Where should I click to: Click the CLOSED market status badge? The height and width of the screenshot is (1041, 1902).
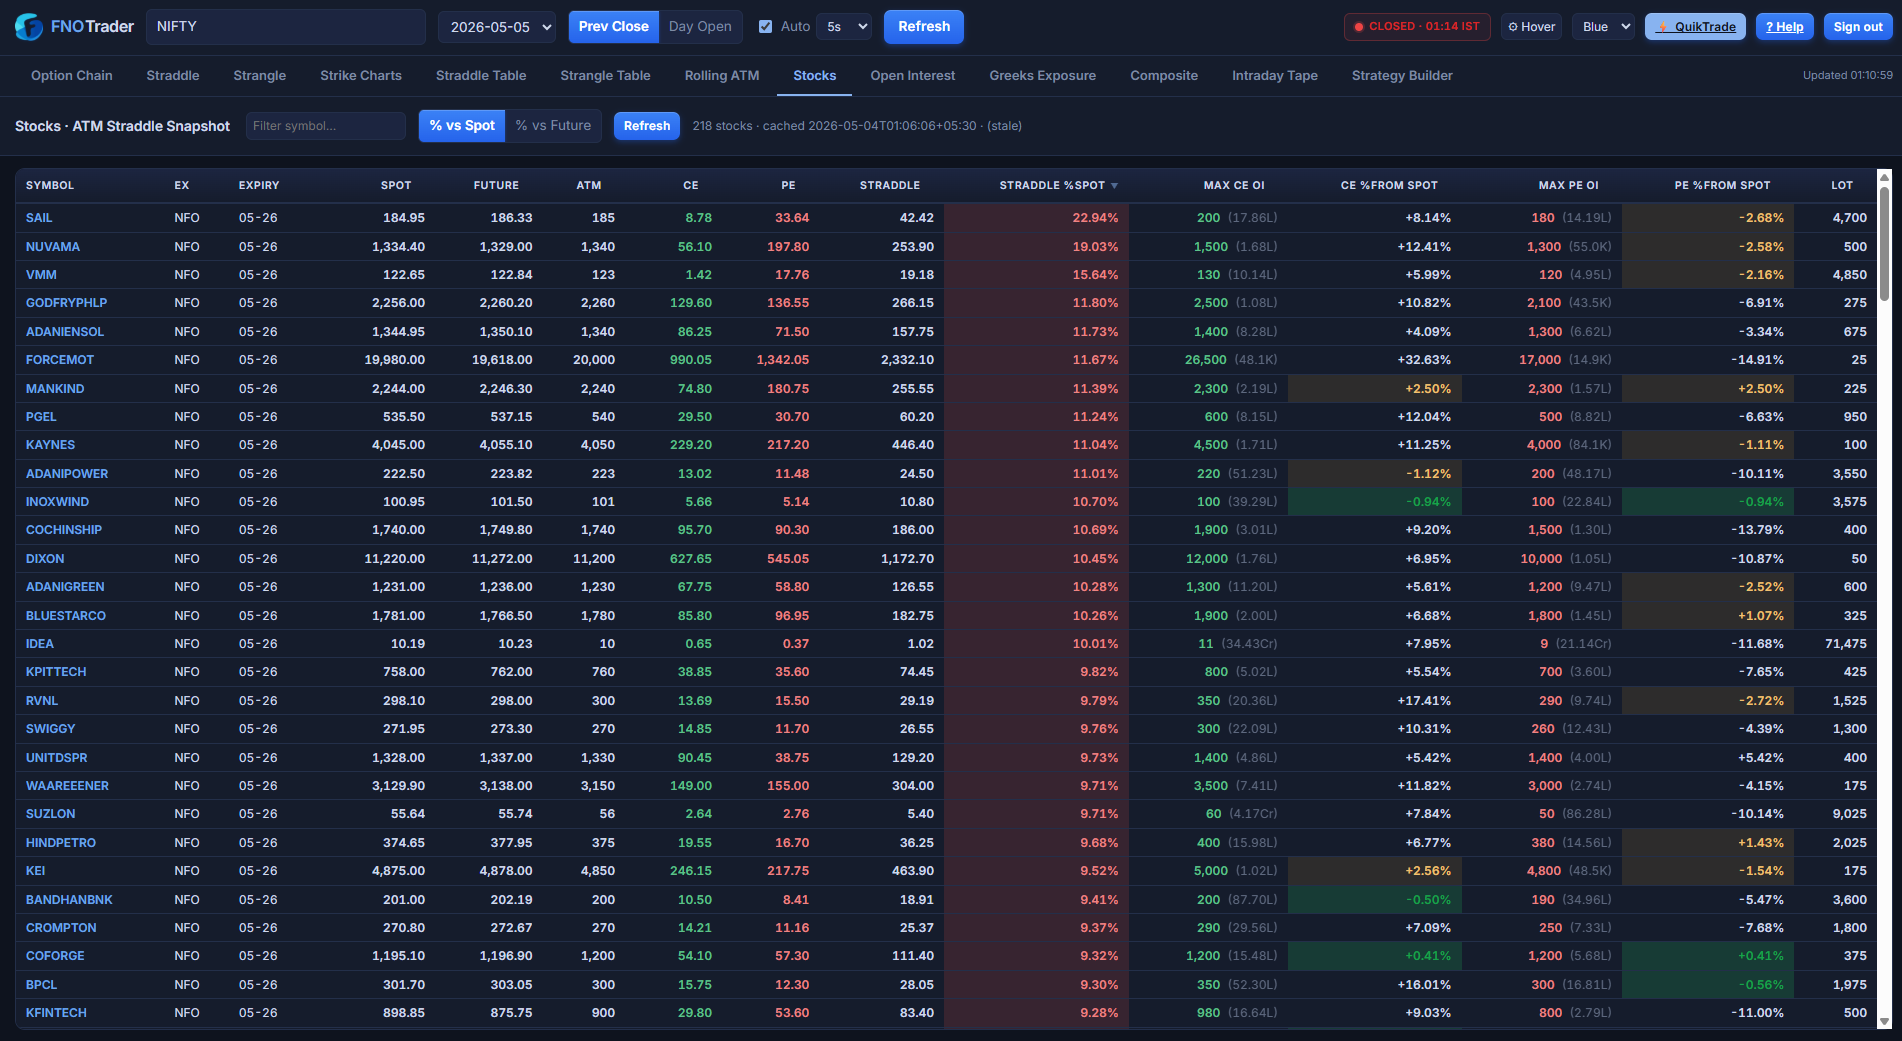coord(1417,27)
